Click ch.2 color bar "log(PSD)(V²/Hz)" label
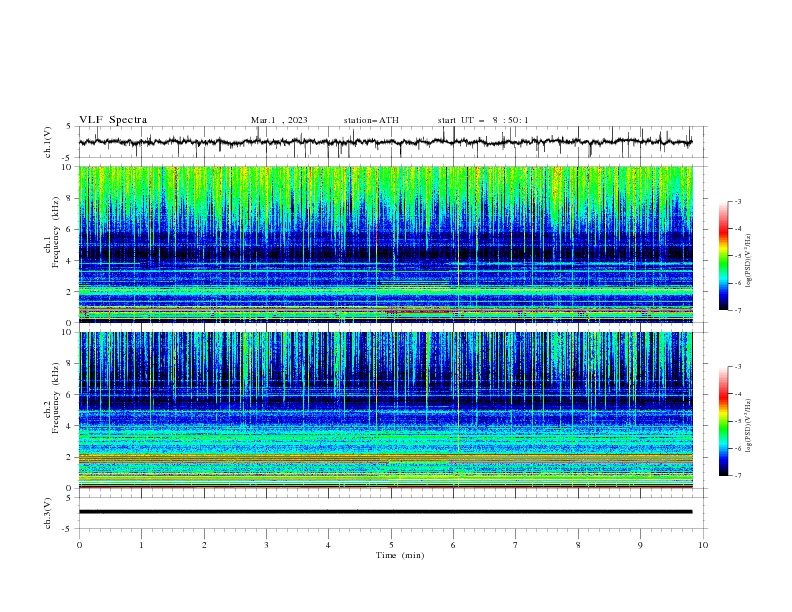The image size is (792, 612). pyautogui.click(x=748, y=425)
